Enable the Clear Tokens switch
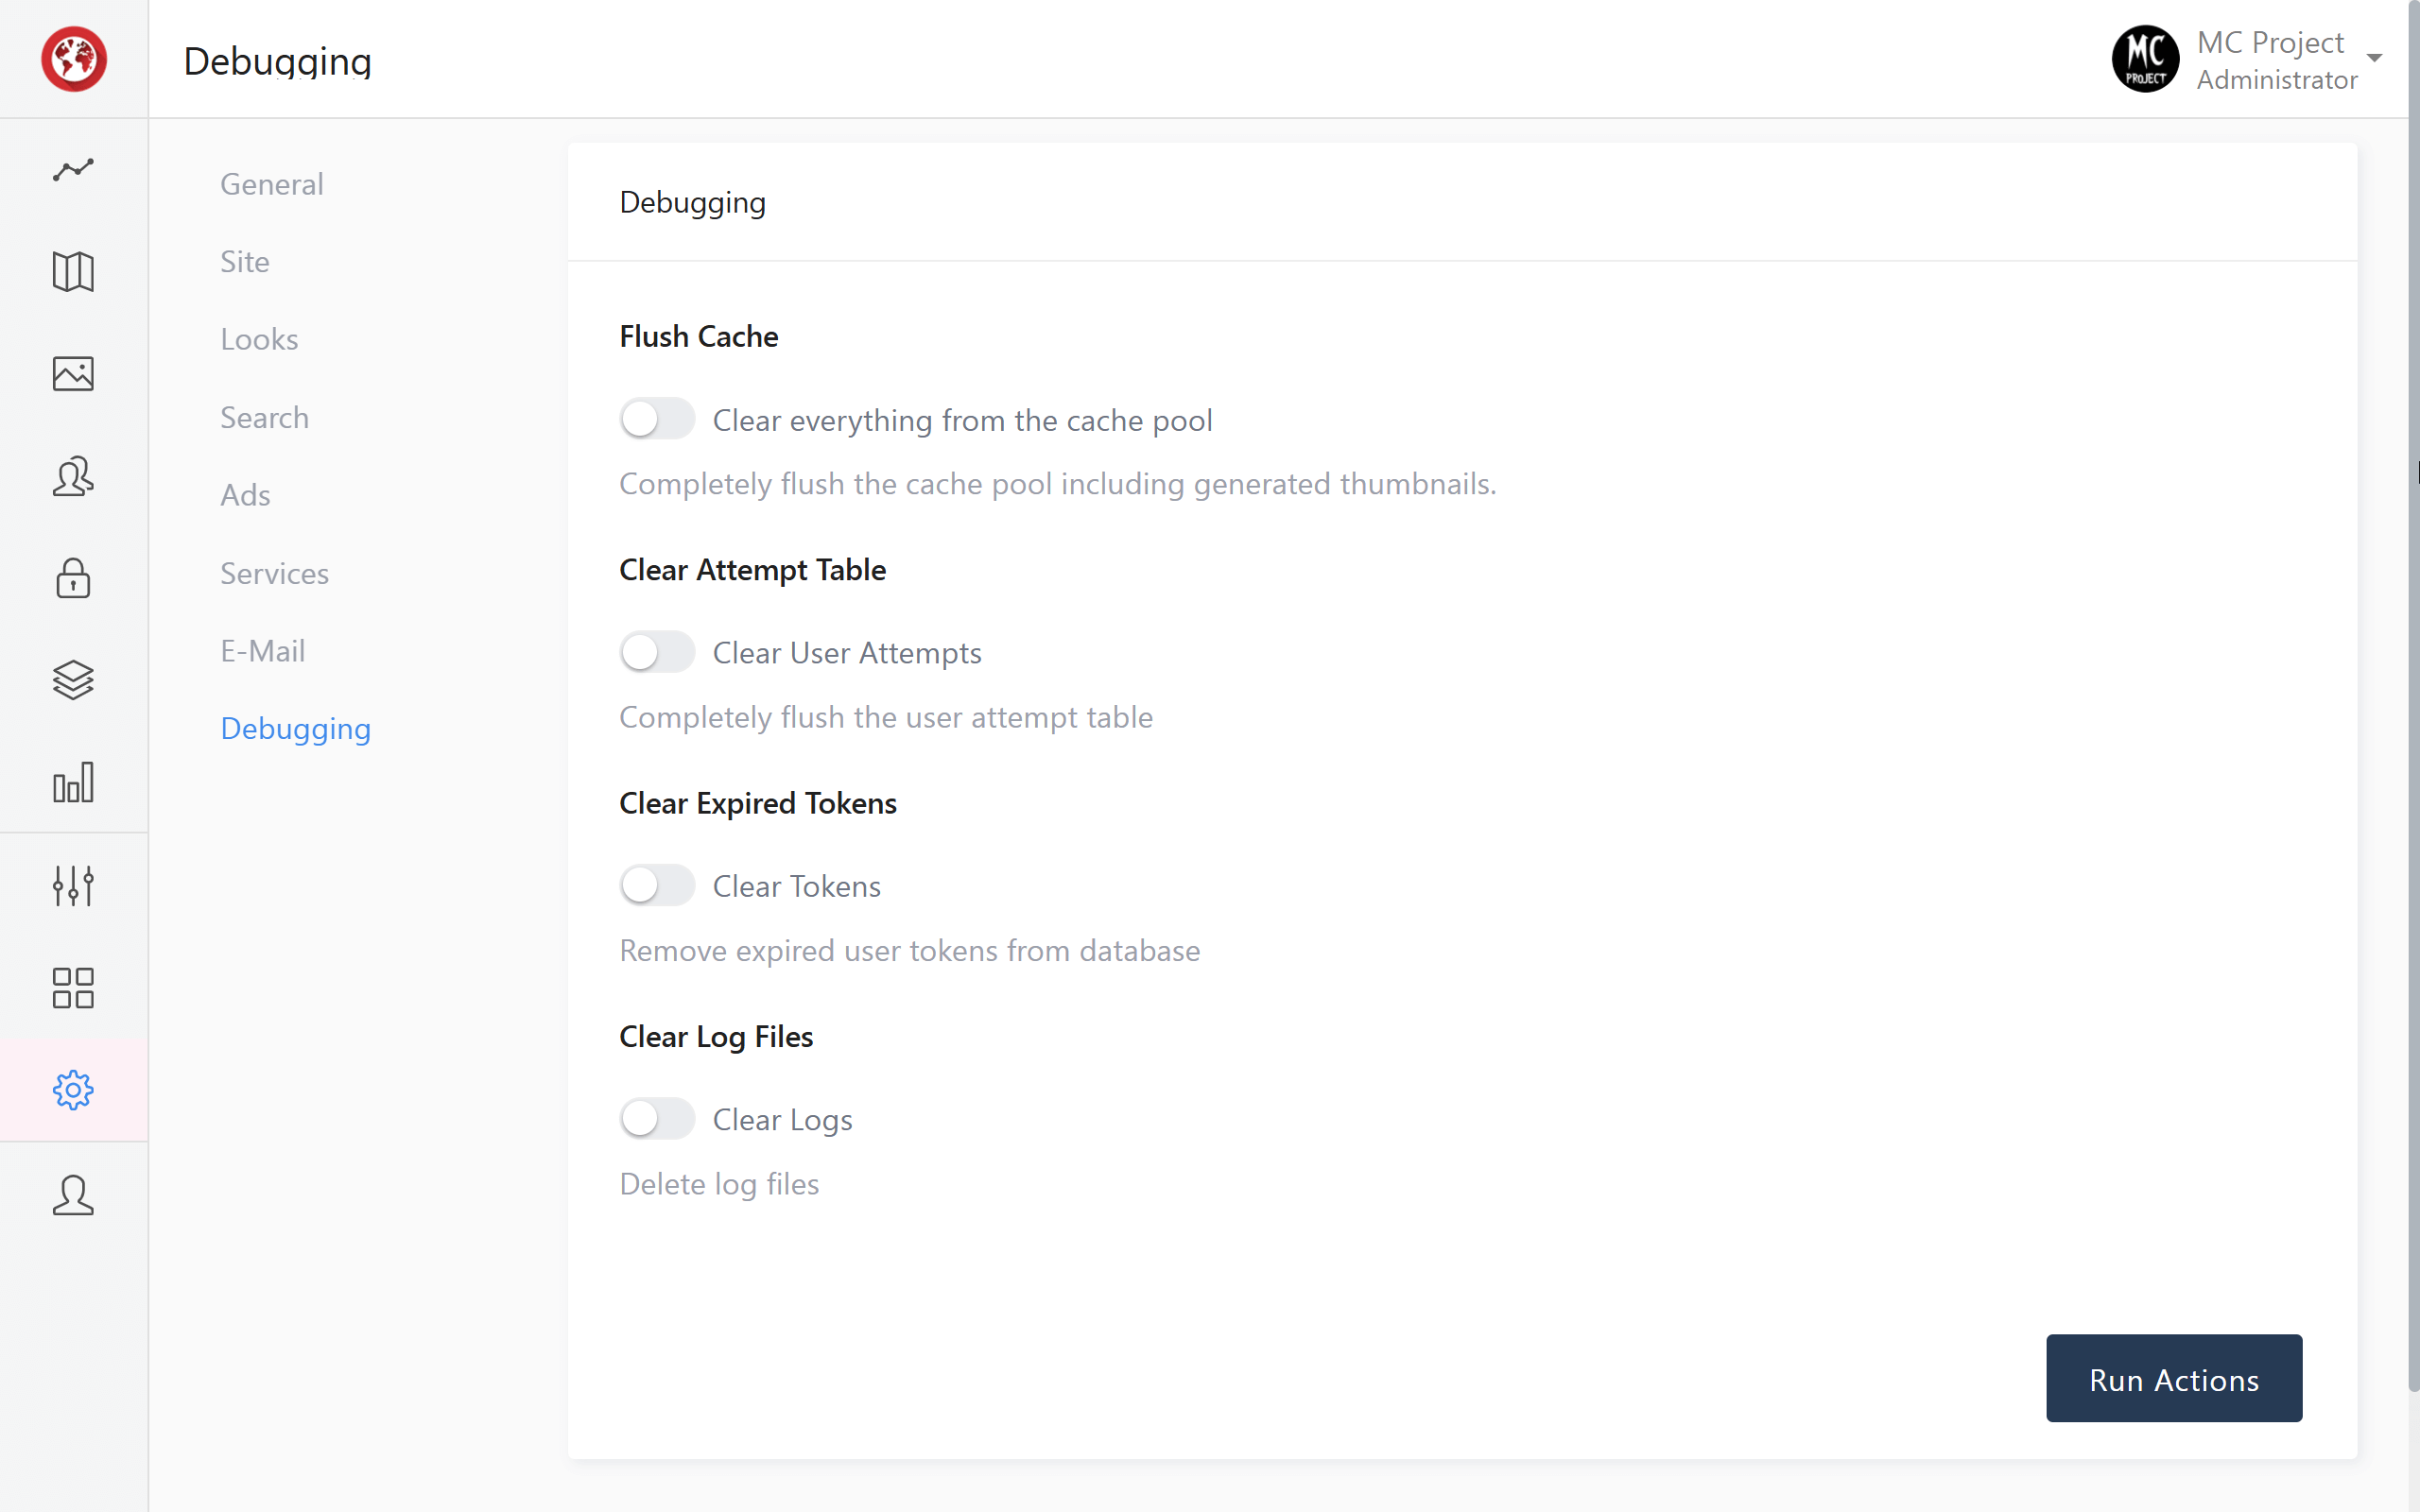This screenshot has height=1512, width=2420. (656, 884)
